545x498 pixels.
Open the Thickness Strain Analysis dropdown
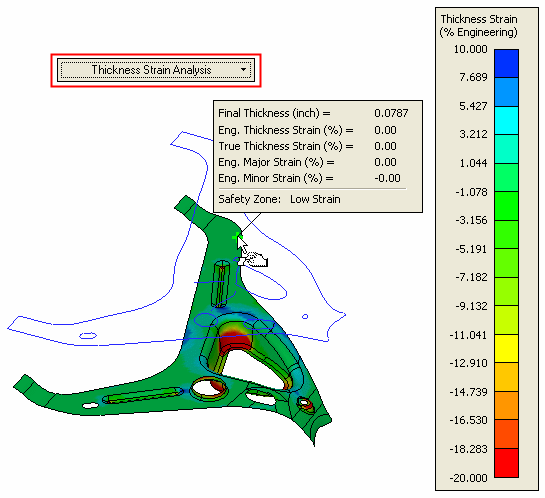156,70
